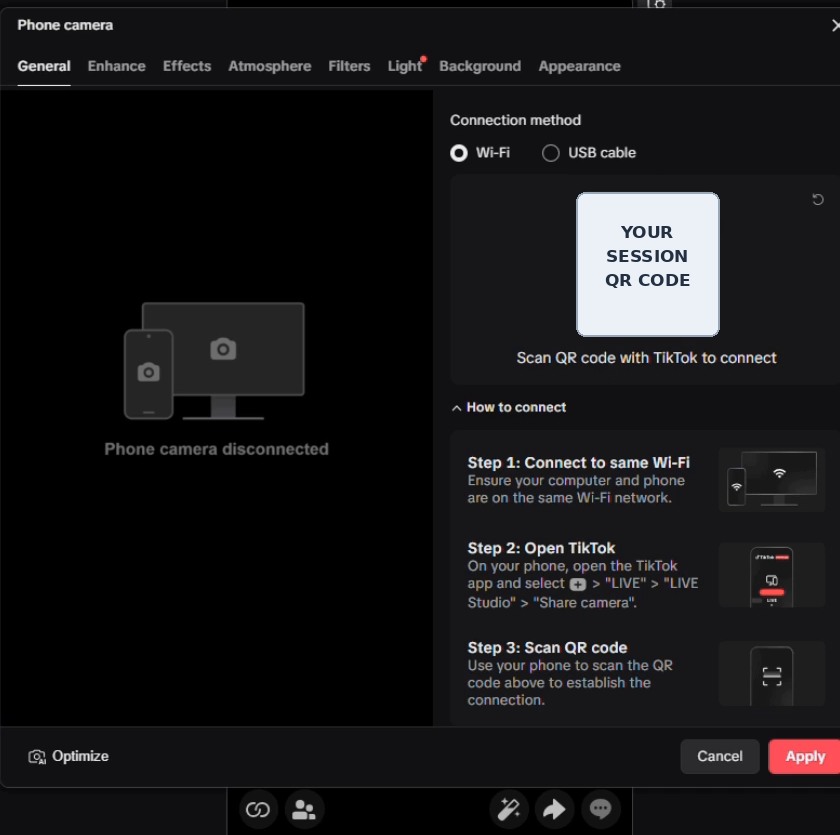Image resolution: width=840 pixels, height=835 pixels.
Task: Open the Light tab
Action: pyautogui.click(x=404, y=66)
